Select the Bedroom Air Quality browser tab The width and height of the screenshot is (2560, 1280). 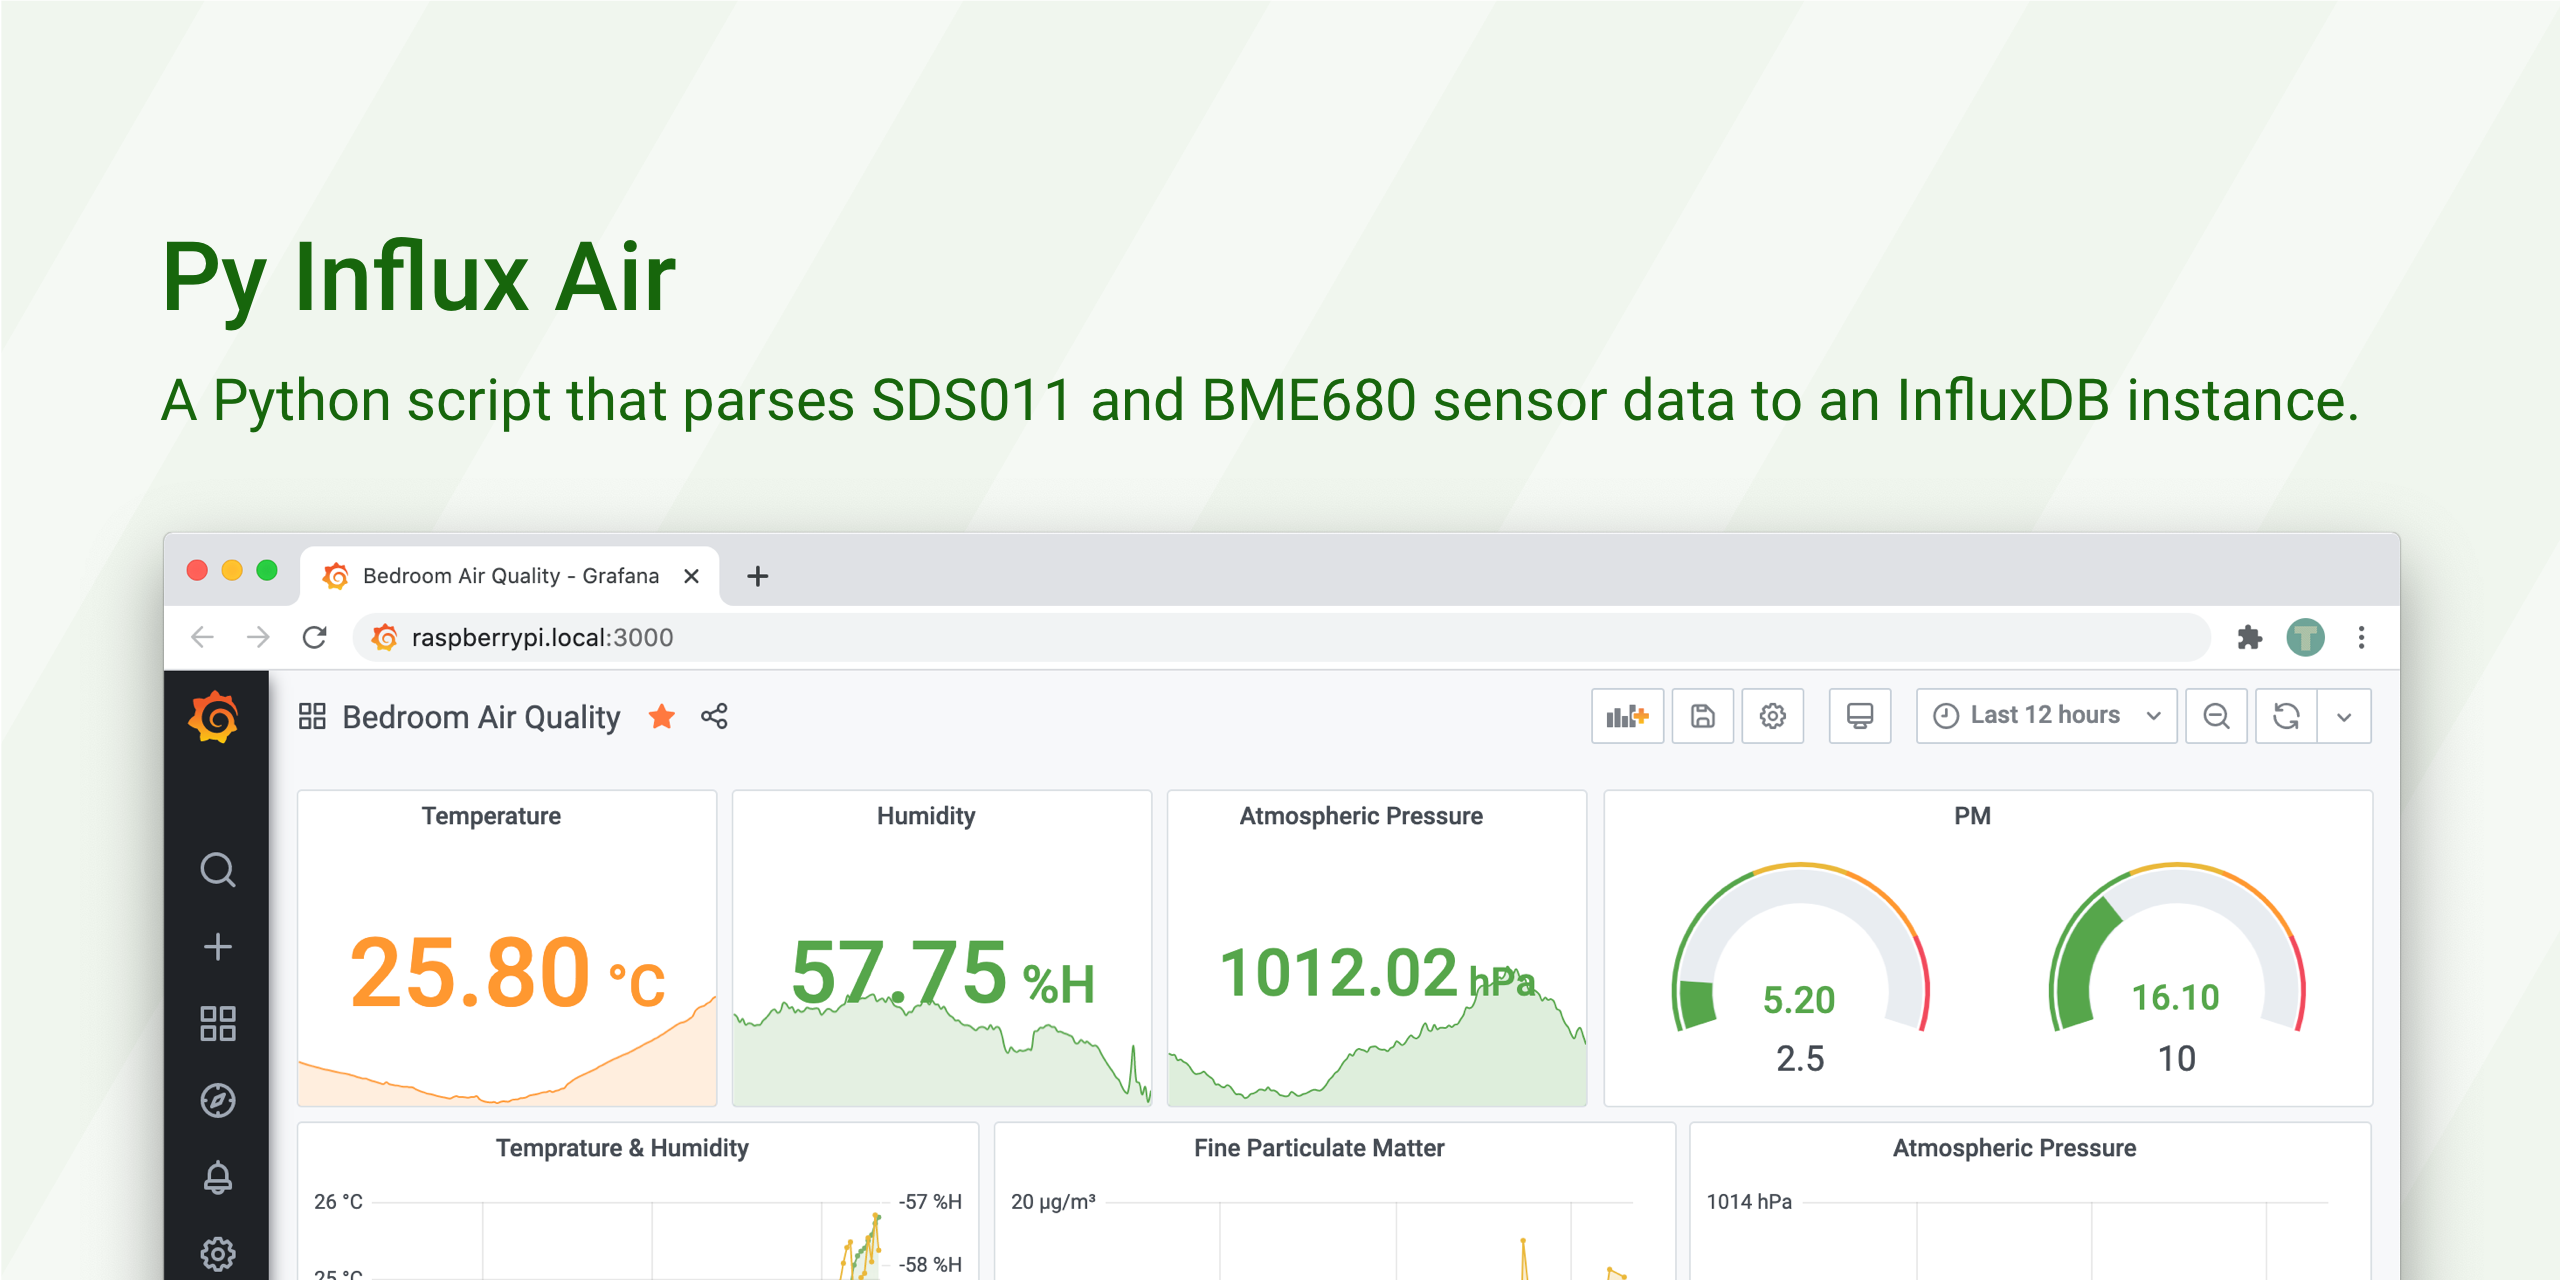click(510, 576)
